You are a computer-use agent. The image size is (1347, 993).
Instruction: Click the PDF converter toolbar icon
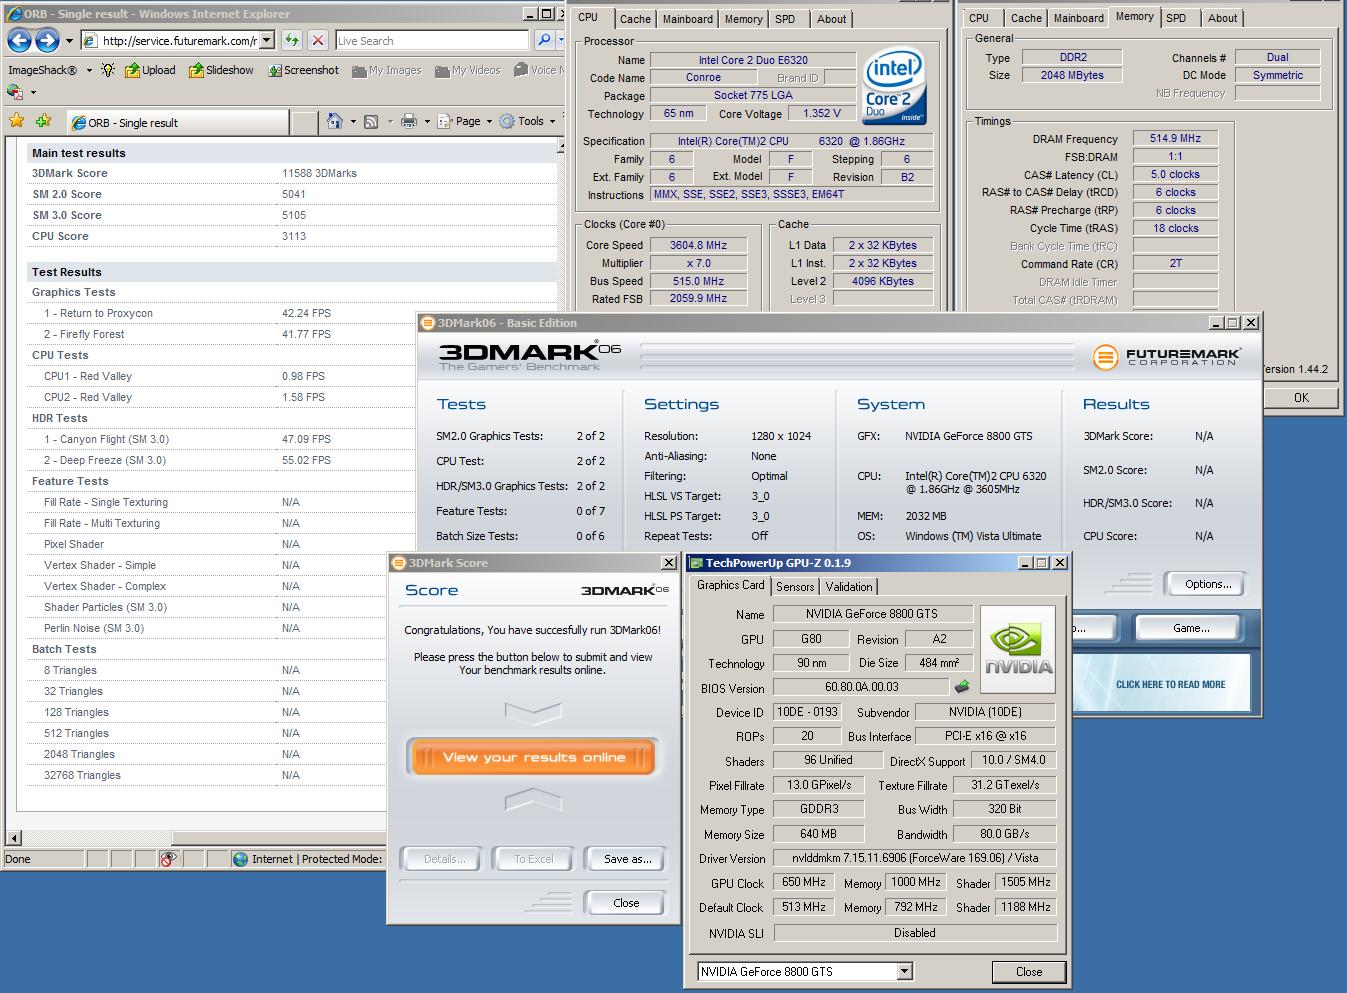[14, 91]
